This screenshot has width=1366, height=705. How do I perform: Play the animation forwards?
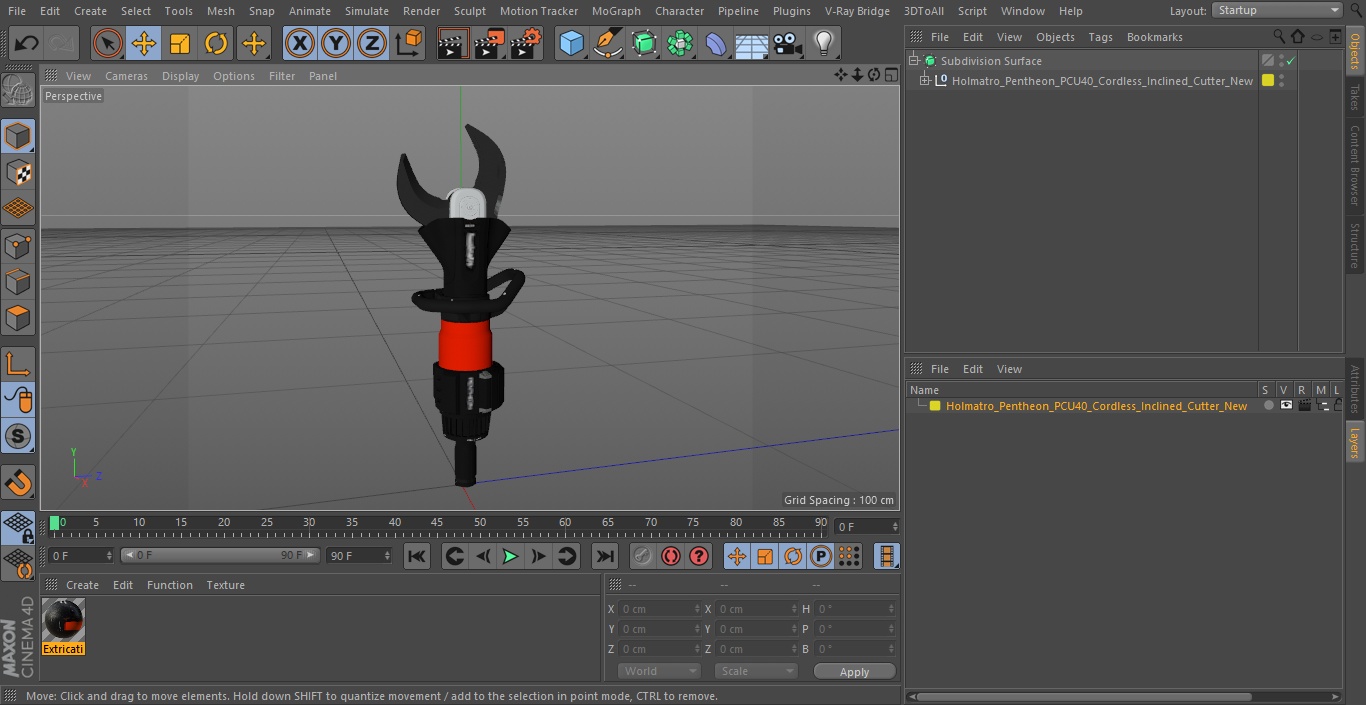coord(510,556)
